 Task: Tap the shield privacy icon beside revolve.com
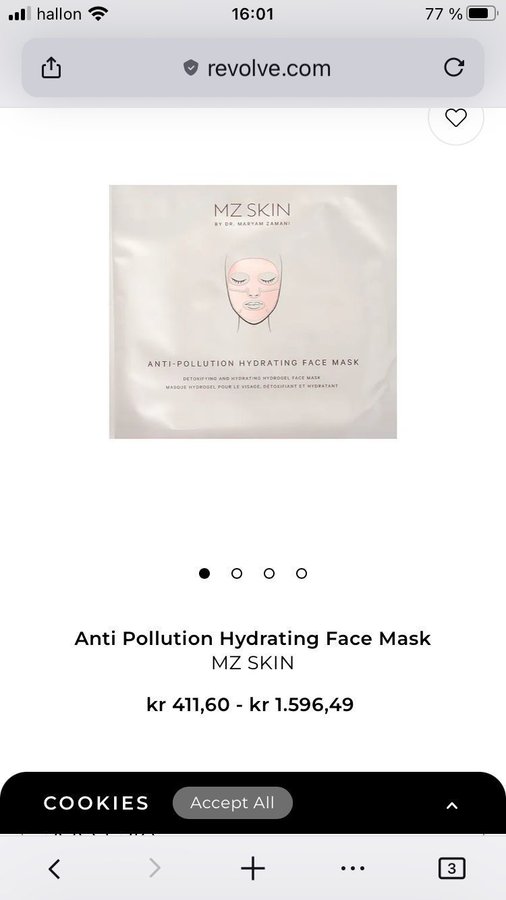coord(190,68)
